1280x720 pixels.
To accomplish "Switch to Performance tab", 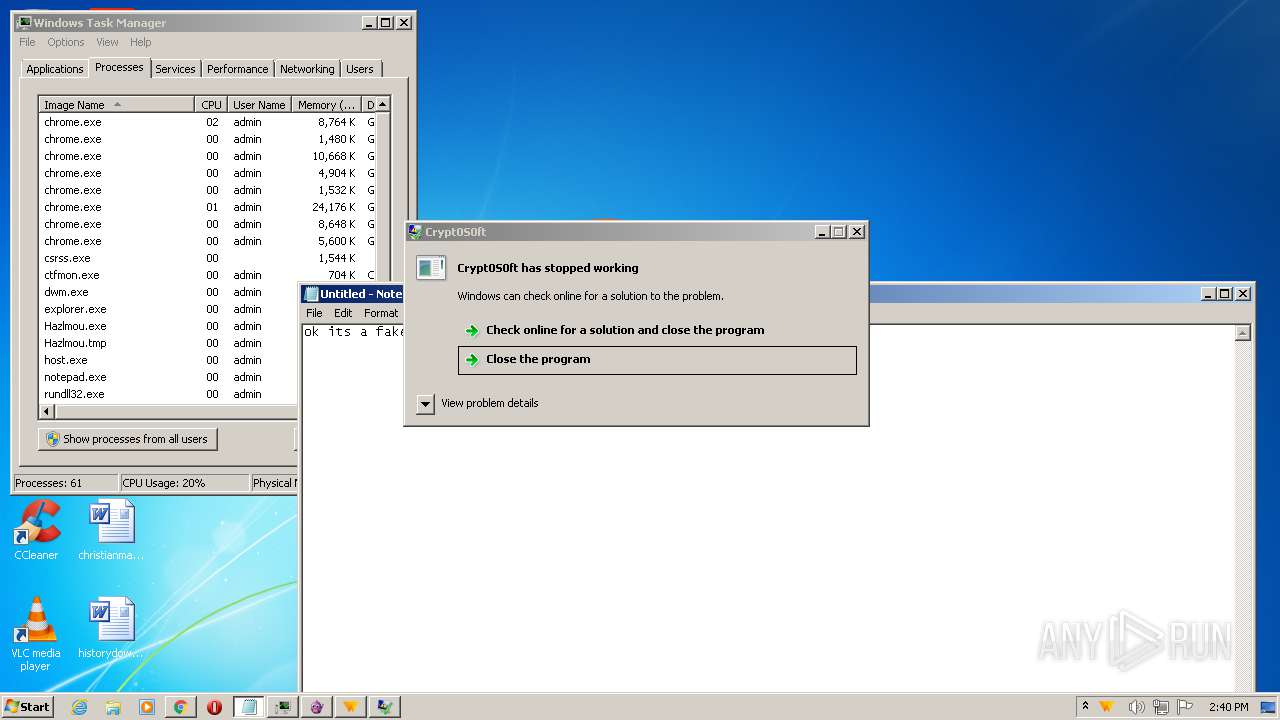I will tap(238, 69).
